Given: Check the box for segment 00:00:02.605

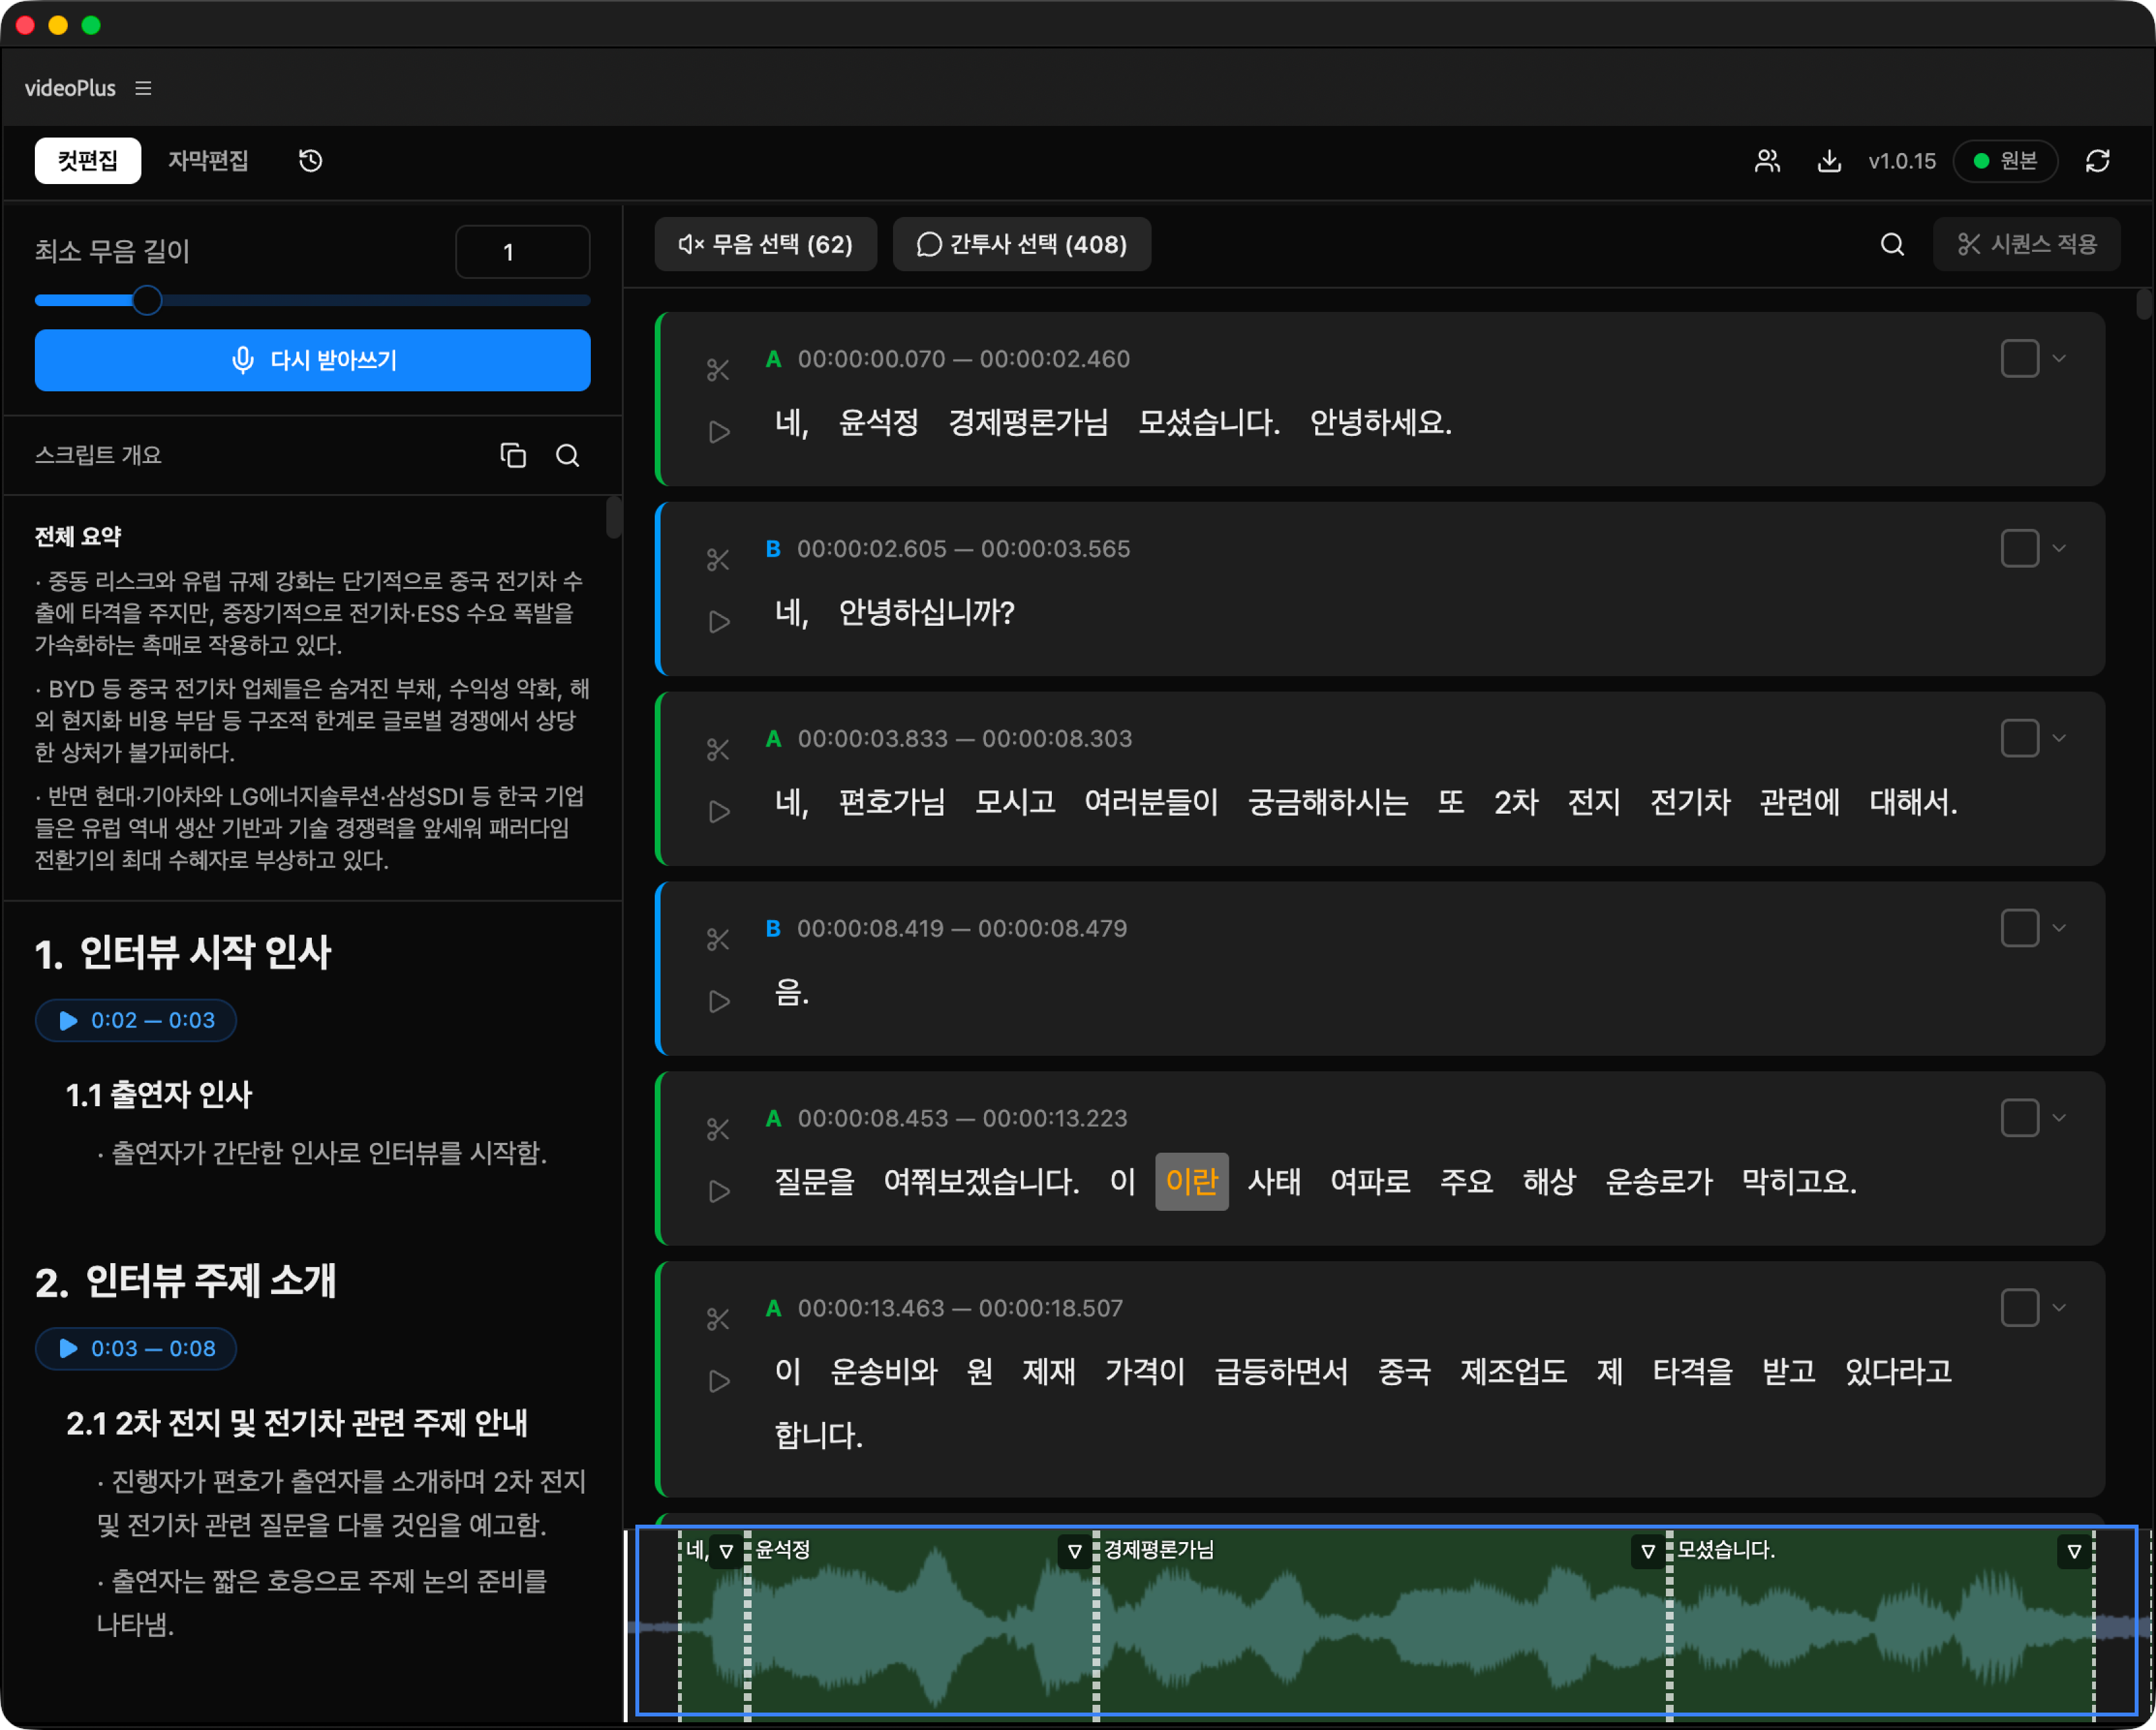Looking at the screenshot, I should point(2019,548).
